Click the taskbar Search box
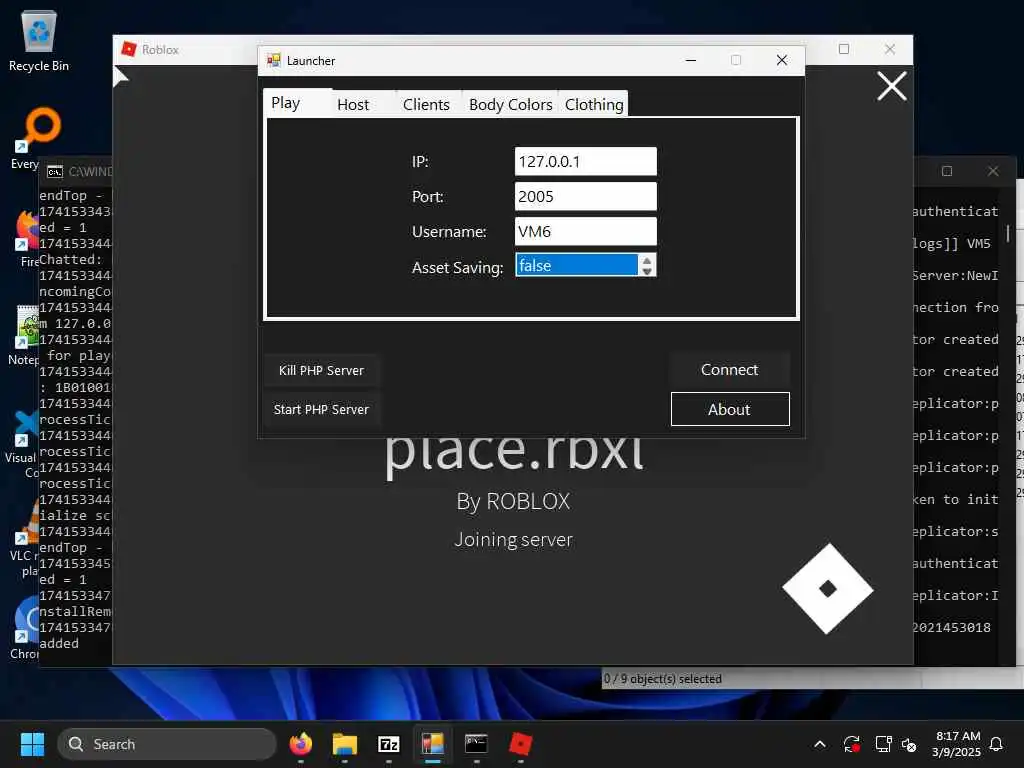The height and width of the screenshot is (768, 1024). (167, 744)
